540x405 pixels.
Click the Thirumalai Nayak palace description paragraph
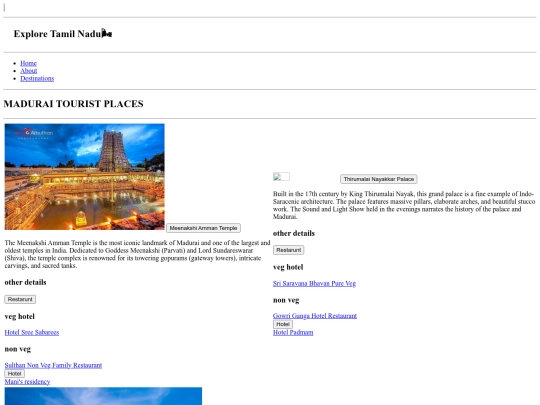pos(404,205)
